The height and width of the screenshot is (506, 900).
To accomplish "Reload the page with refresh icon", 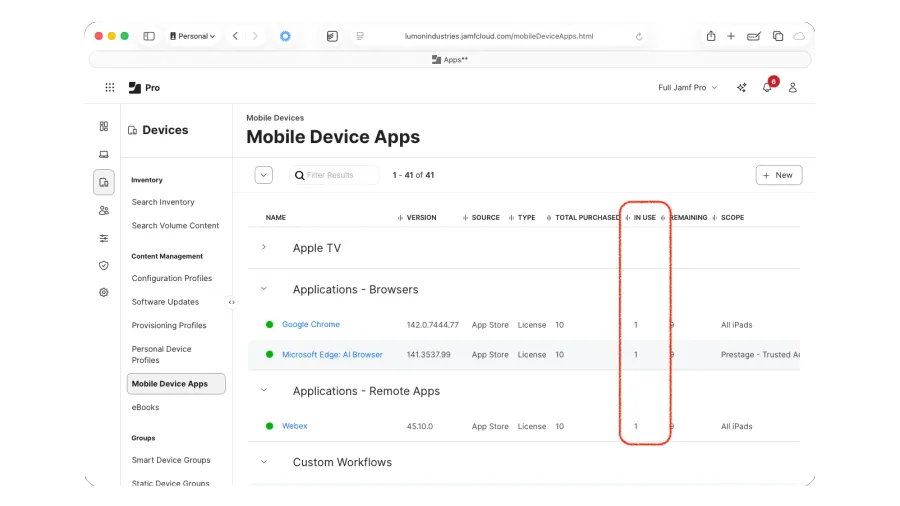I will (639, 36).
